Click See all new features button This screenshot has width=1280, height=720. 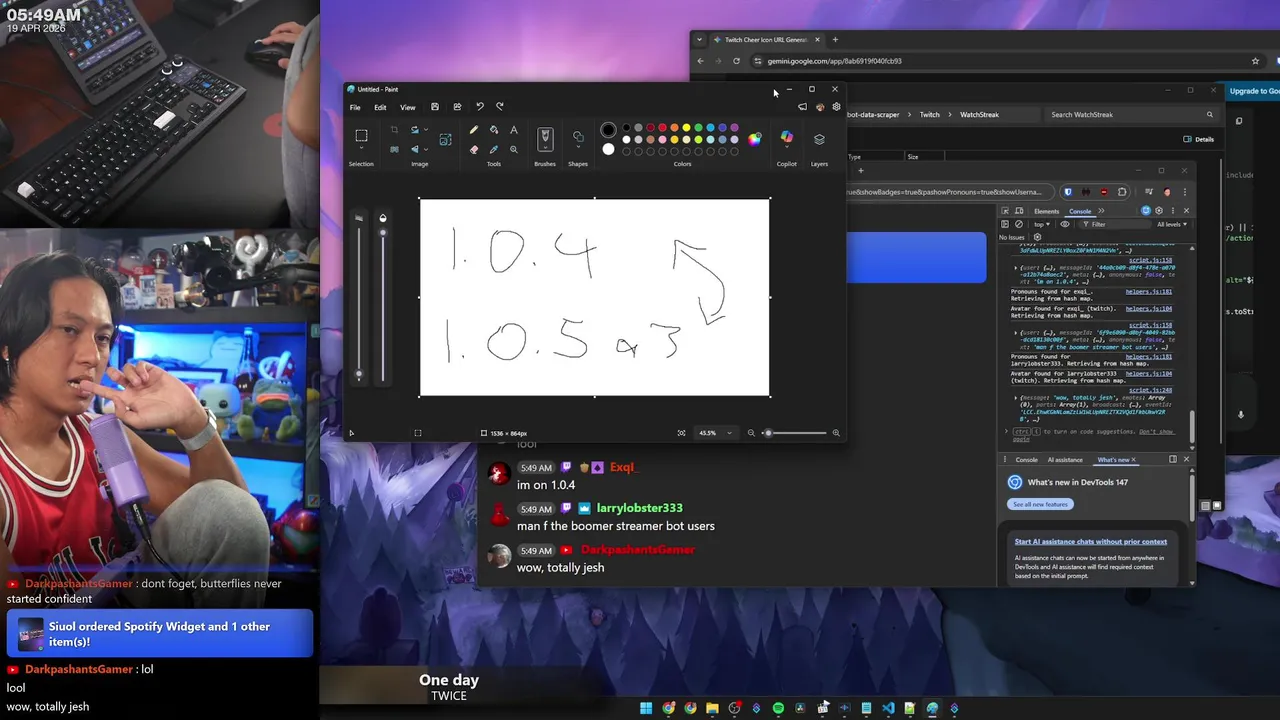pos(1040,504)
